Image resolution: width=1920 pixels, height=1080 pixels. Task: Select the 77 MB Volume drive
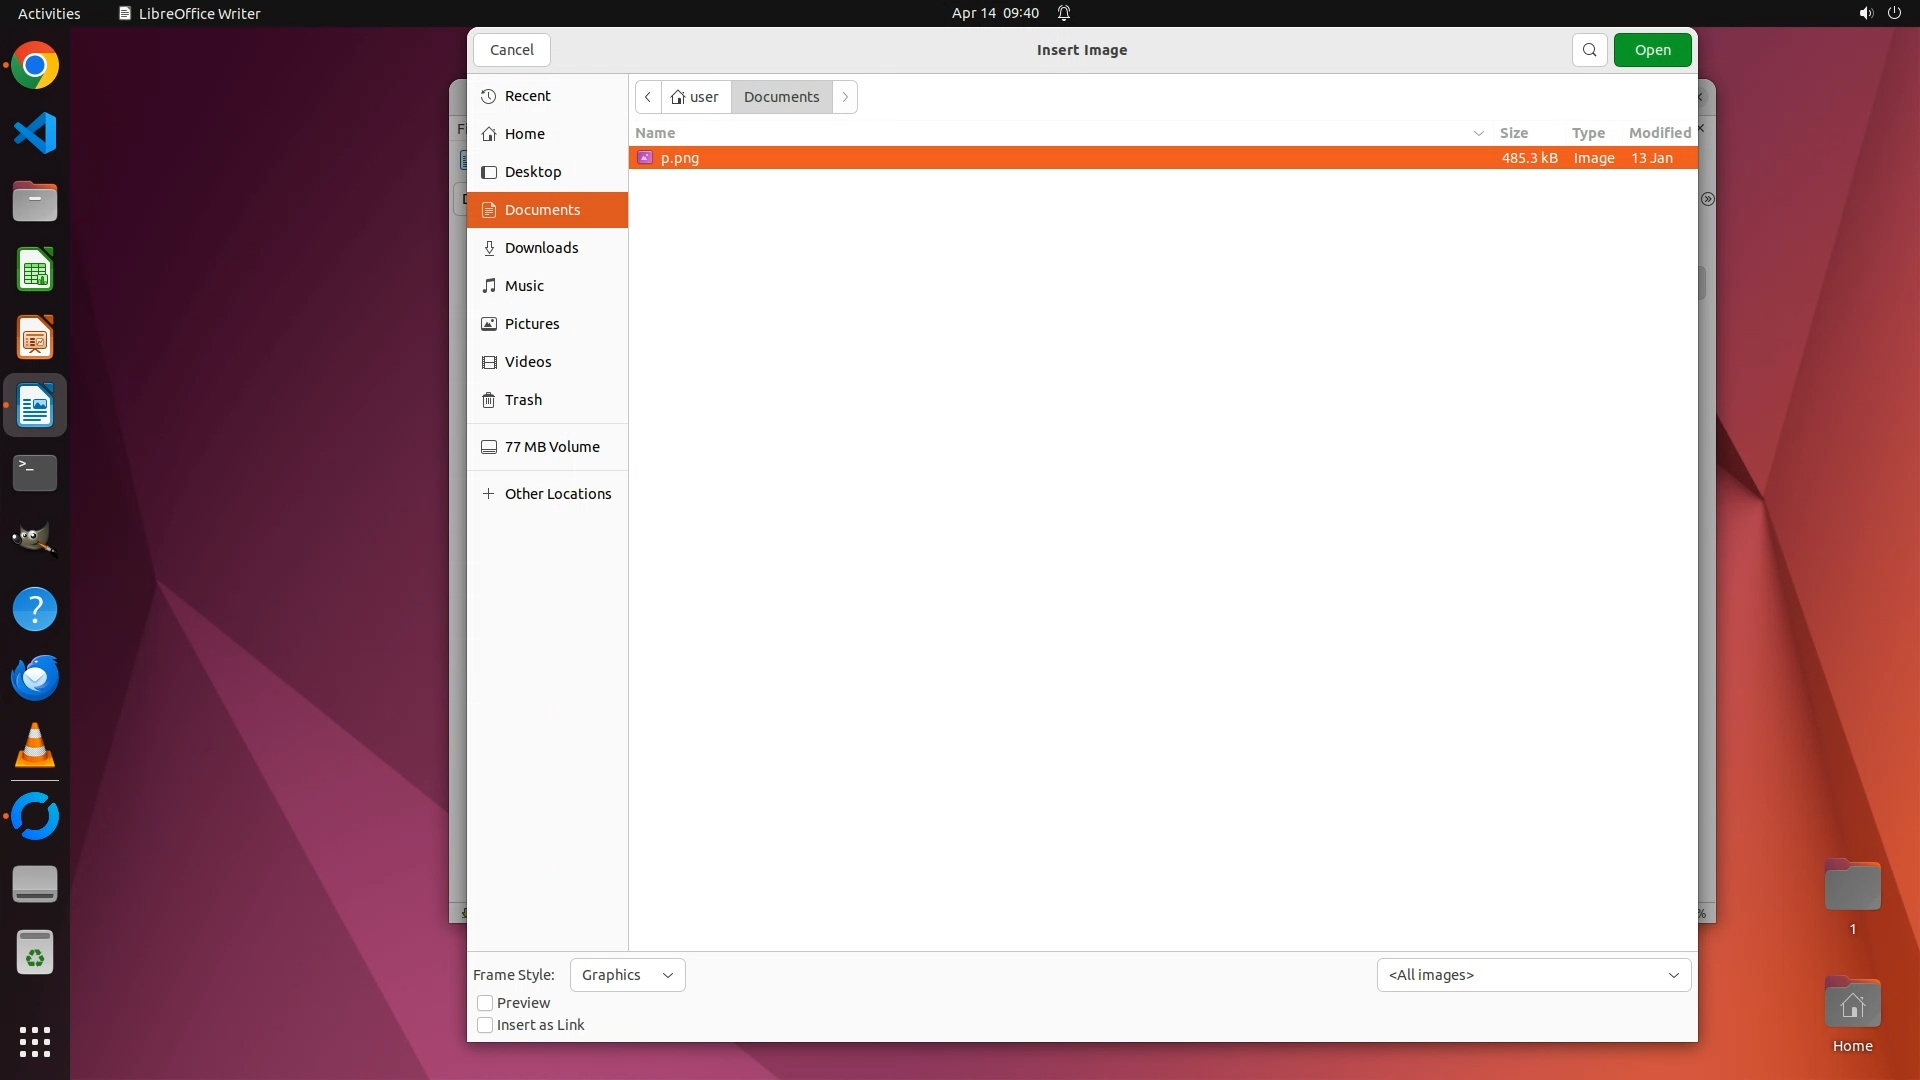coord(551,447)
